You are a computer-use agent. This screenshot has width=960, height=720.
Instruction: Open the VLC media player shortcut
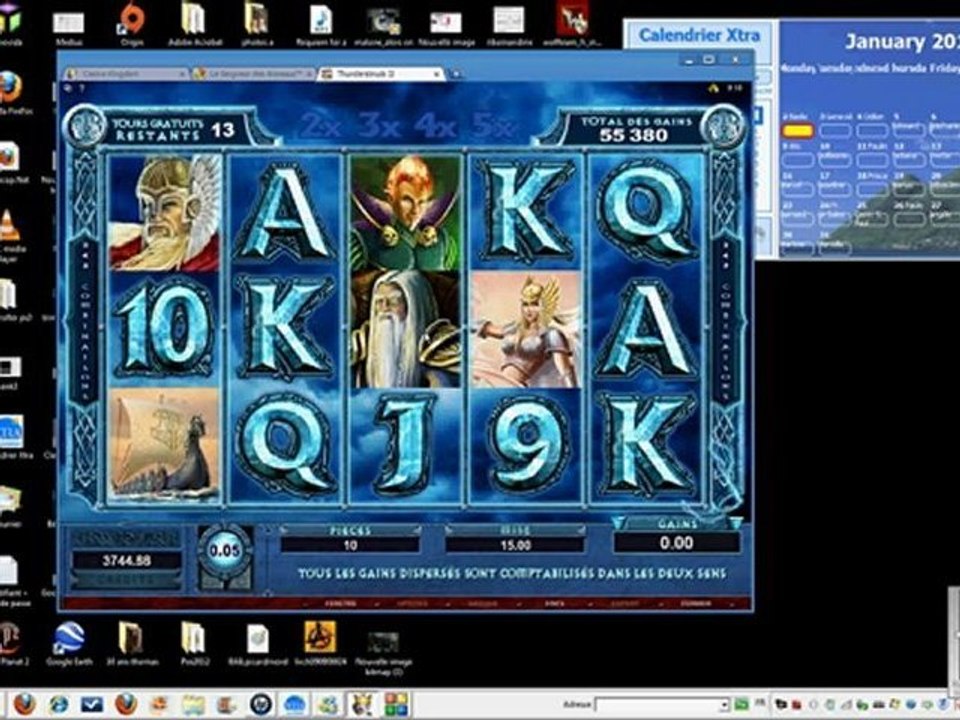pyautogui.click(x=9, y=228)
